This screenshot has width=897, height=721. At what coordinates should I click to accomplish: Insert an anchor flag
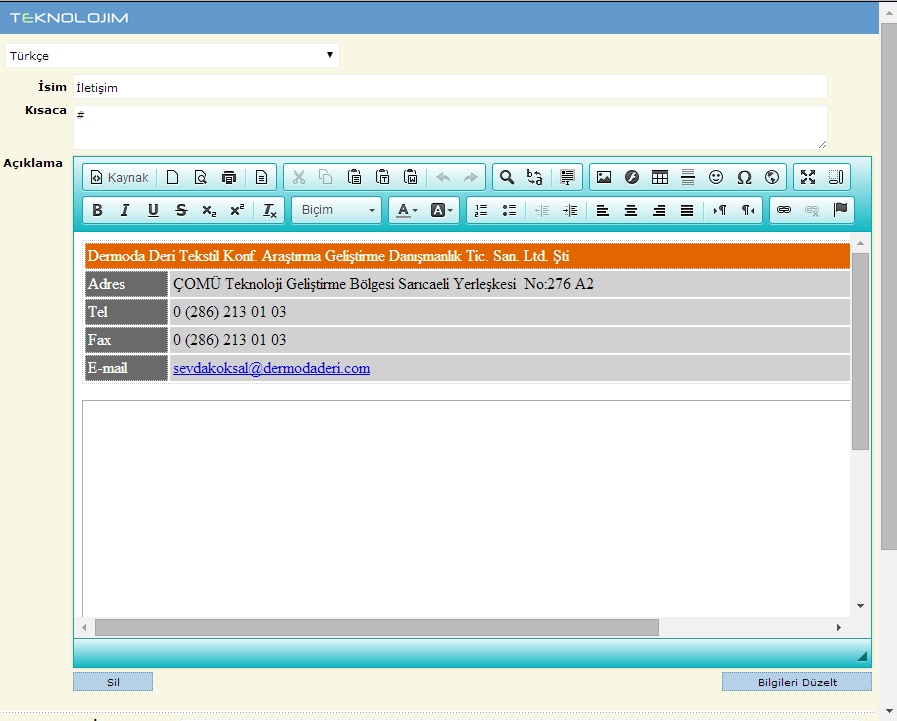[x=840, y=210]
